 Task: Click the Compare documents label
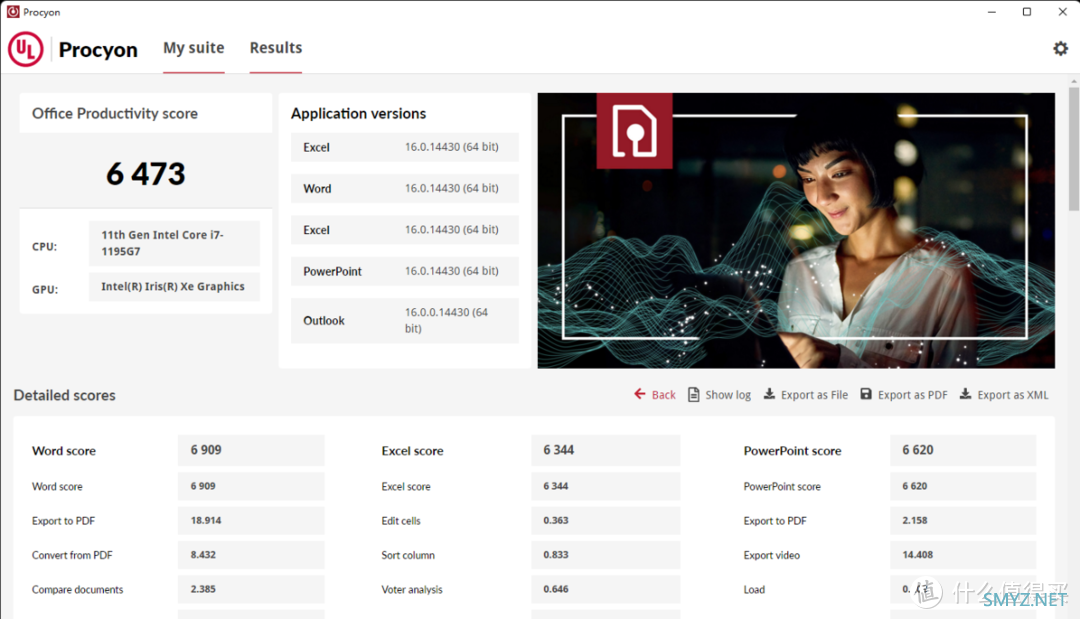tap(78, 589)
